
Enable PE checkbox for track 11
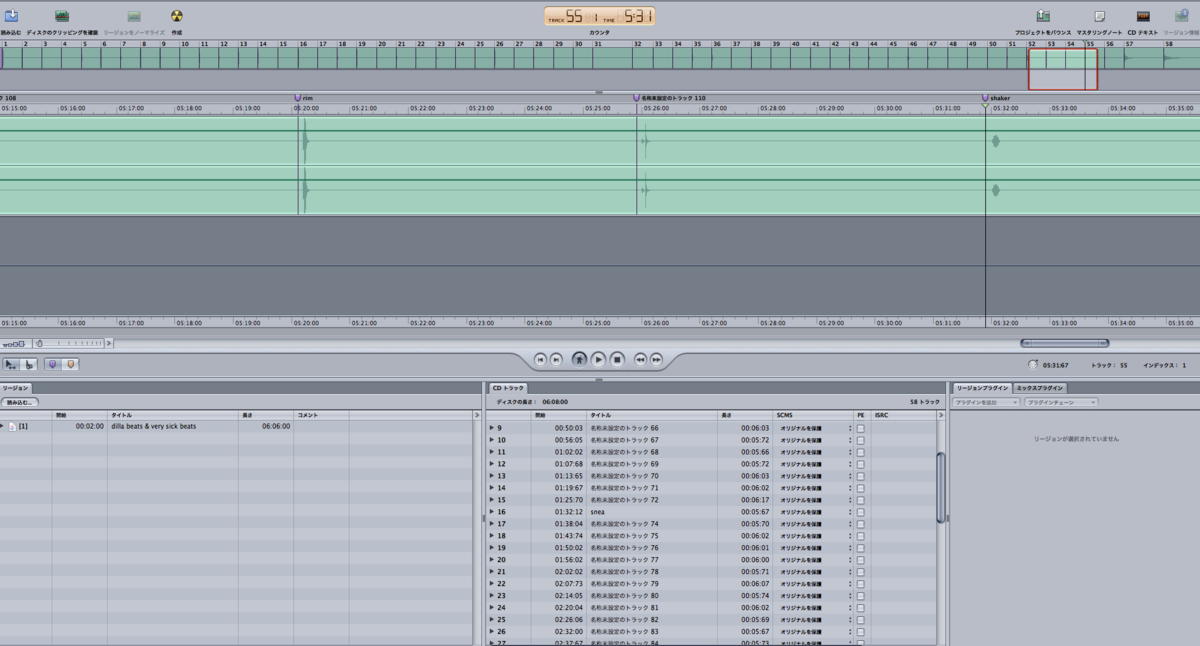pyautogui.click(x=860, y=452)
